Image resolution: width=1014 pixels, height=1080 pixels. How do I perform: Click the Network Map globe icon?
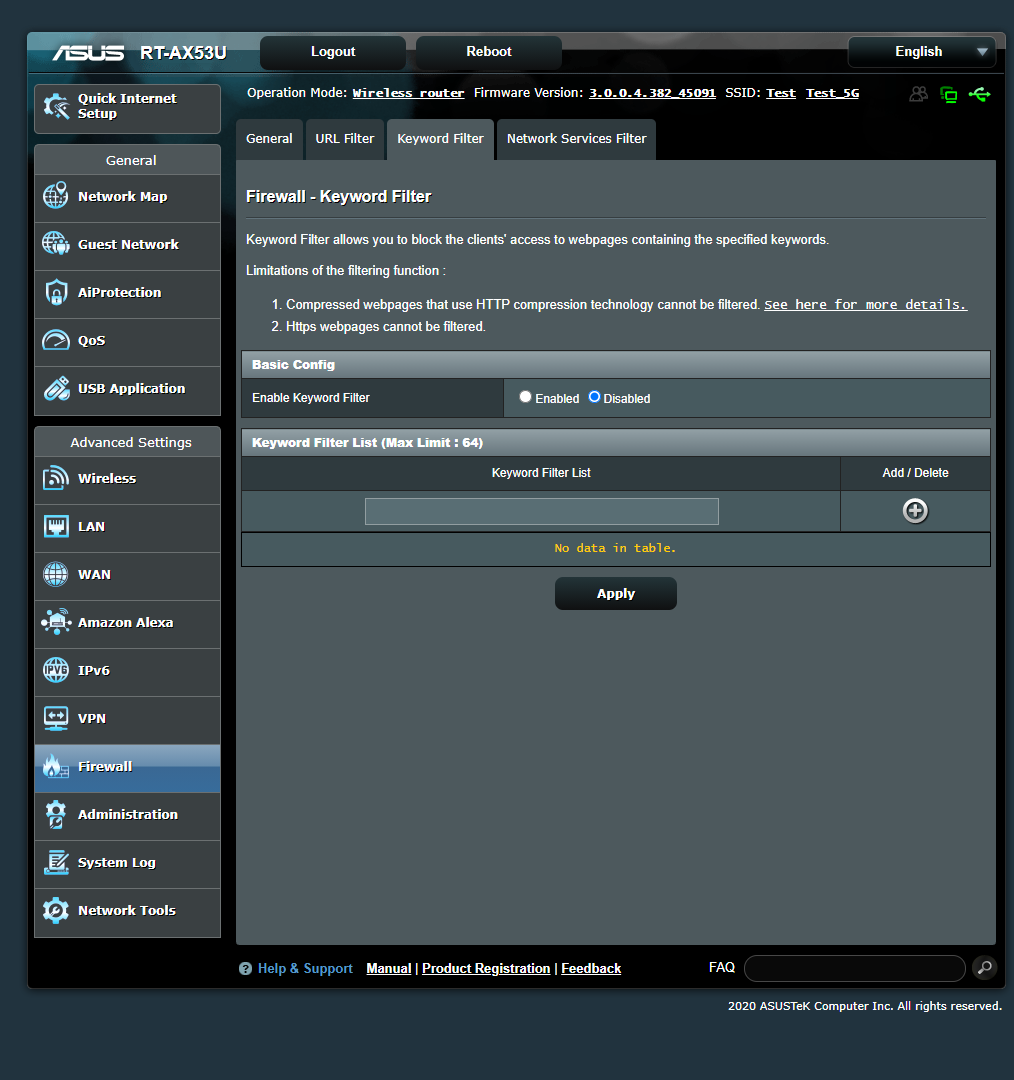click(x=56, y=196)
